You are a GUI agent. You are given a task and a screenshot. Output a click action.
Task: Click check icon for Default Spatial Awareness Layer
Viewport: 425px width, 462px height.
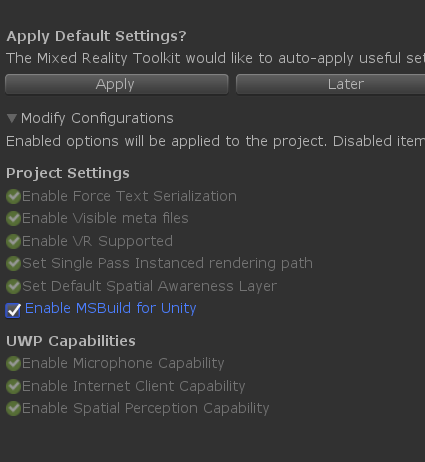coord(14,286)
